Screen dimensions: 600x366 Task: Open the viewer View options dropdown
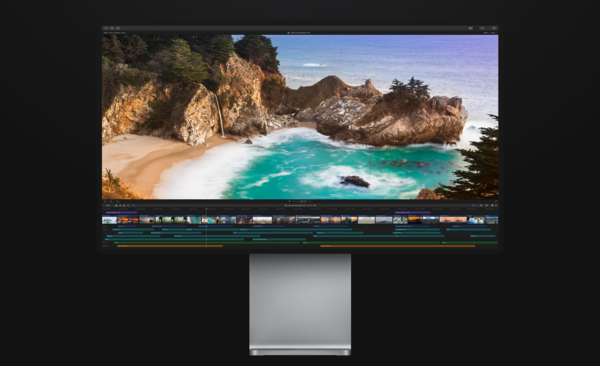(494, 33)
